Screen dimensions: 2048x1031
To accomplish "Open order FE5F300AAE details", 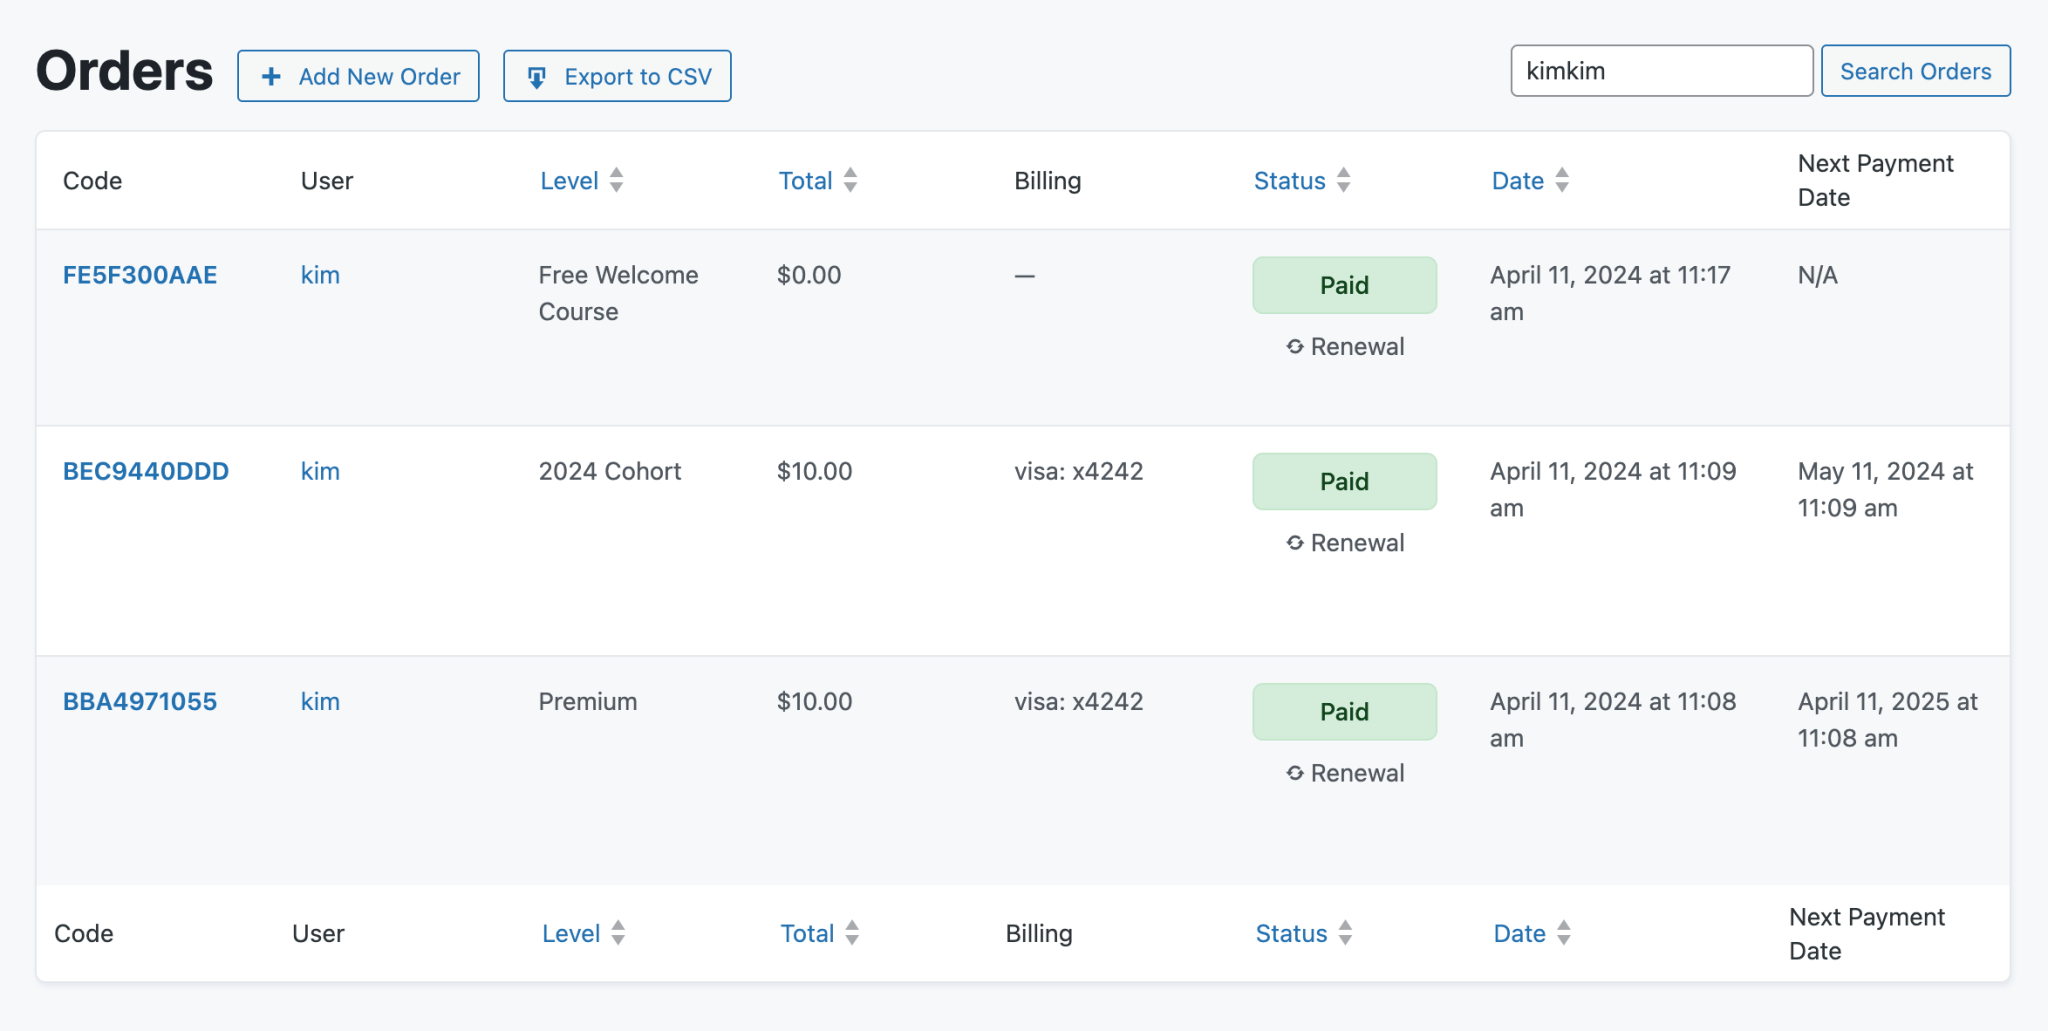I will 139,274.
